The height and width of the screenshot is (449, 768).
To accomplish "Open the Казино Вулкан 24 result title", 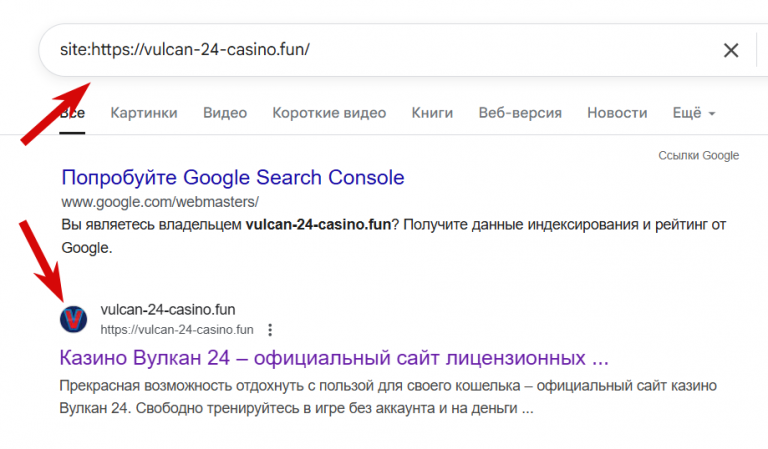I will tap(334, 358).
